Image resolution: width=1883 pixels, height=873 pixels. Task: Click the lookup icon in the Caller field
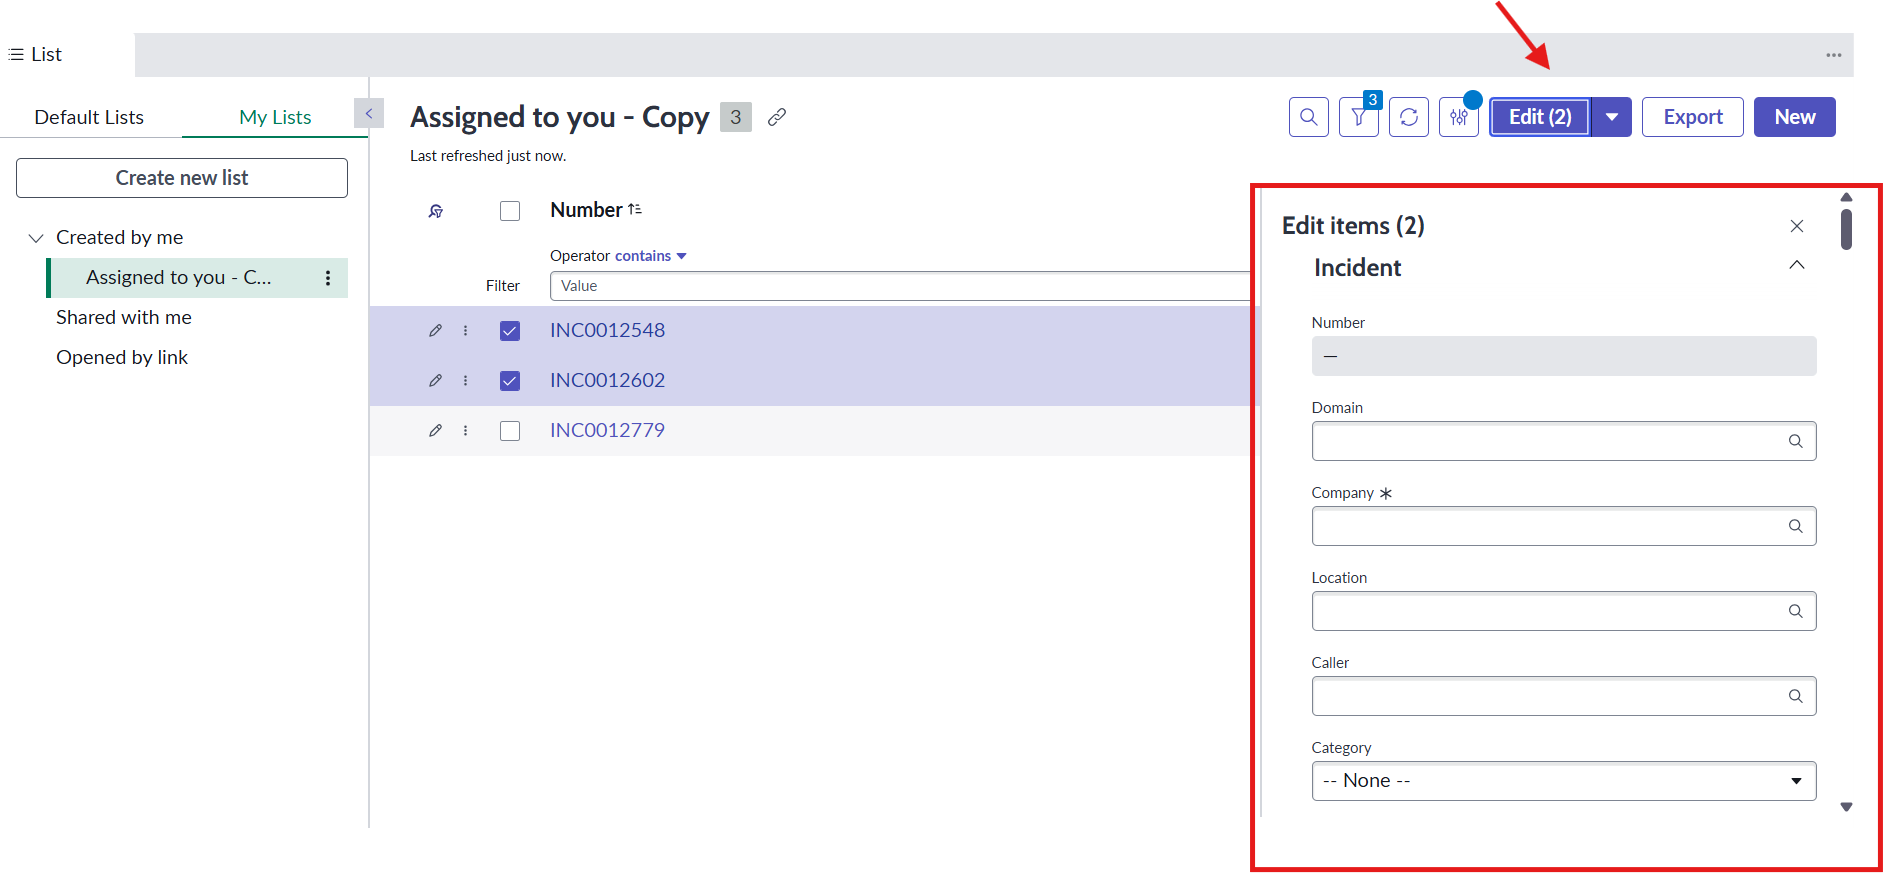pyautogui.click(x=1796, y=696)
